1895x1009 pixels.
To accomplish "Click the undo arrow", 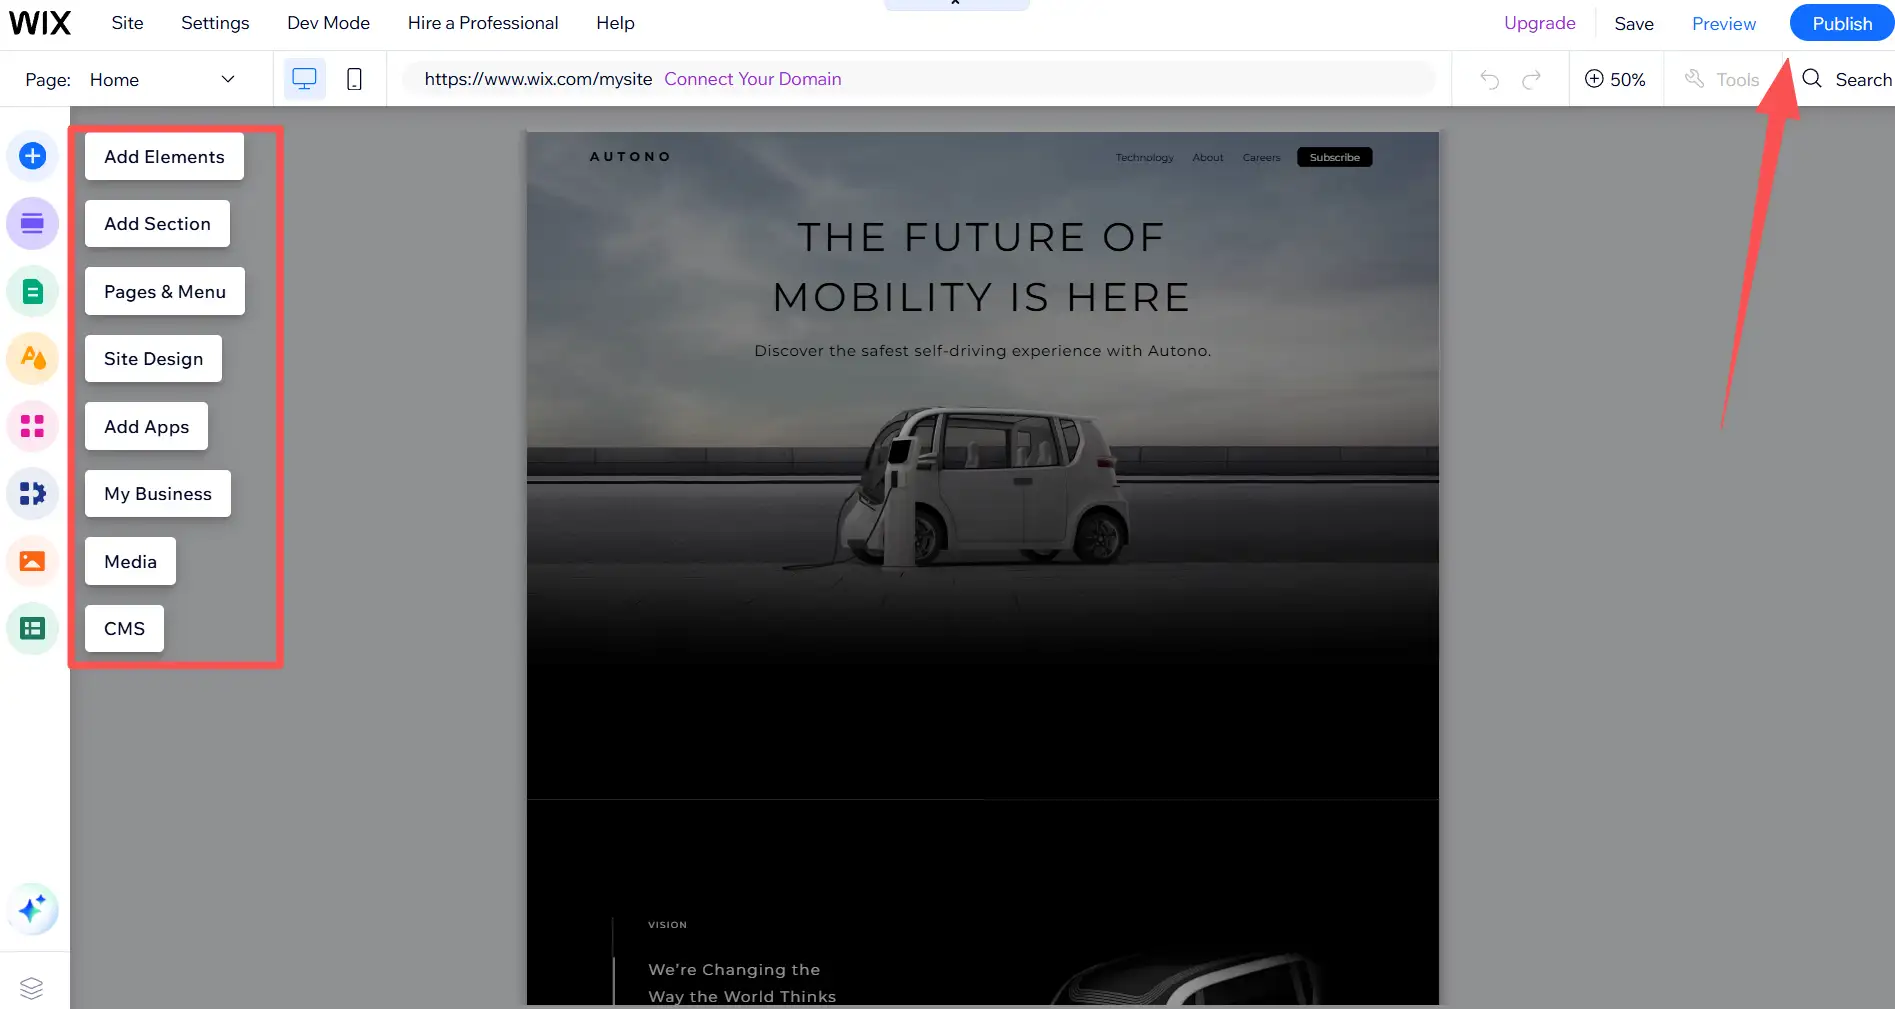I will coord(1490,79).
